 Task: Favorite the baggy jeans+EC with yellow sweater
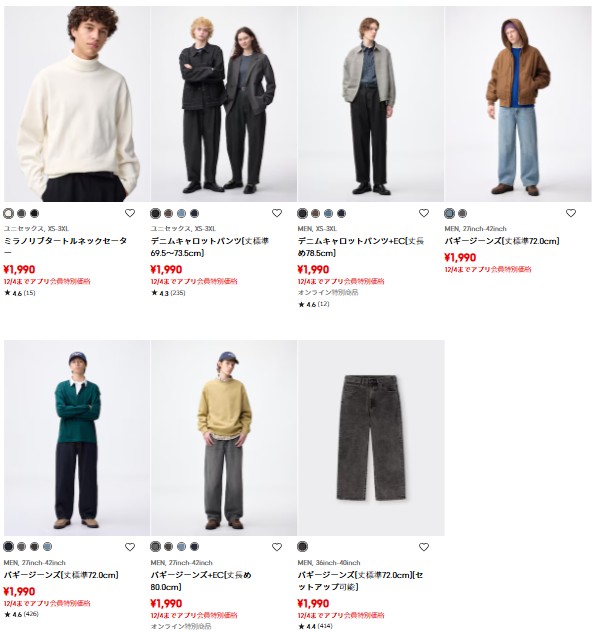click(x=277, y=547)
